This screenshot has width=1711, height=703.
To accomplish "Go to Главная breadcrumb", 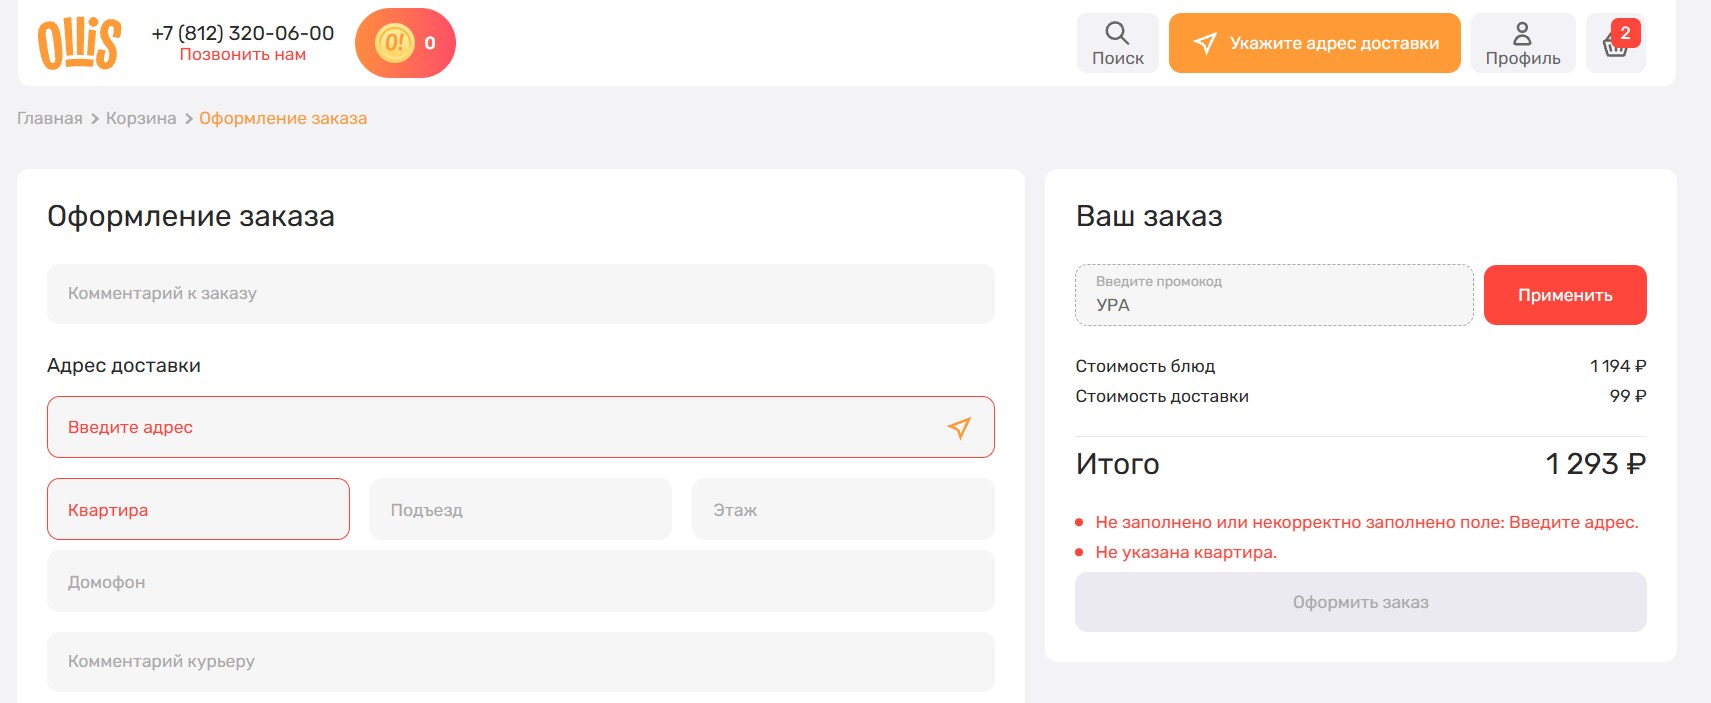I will [50, 118].
